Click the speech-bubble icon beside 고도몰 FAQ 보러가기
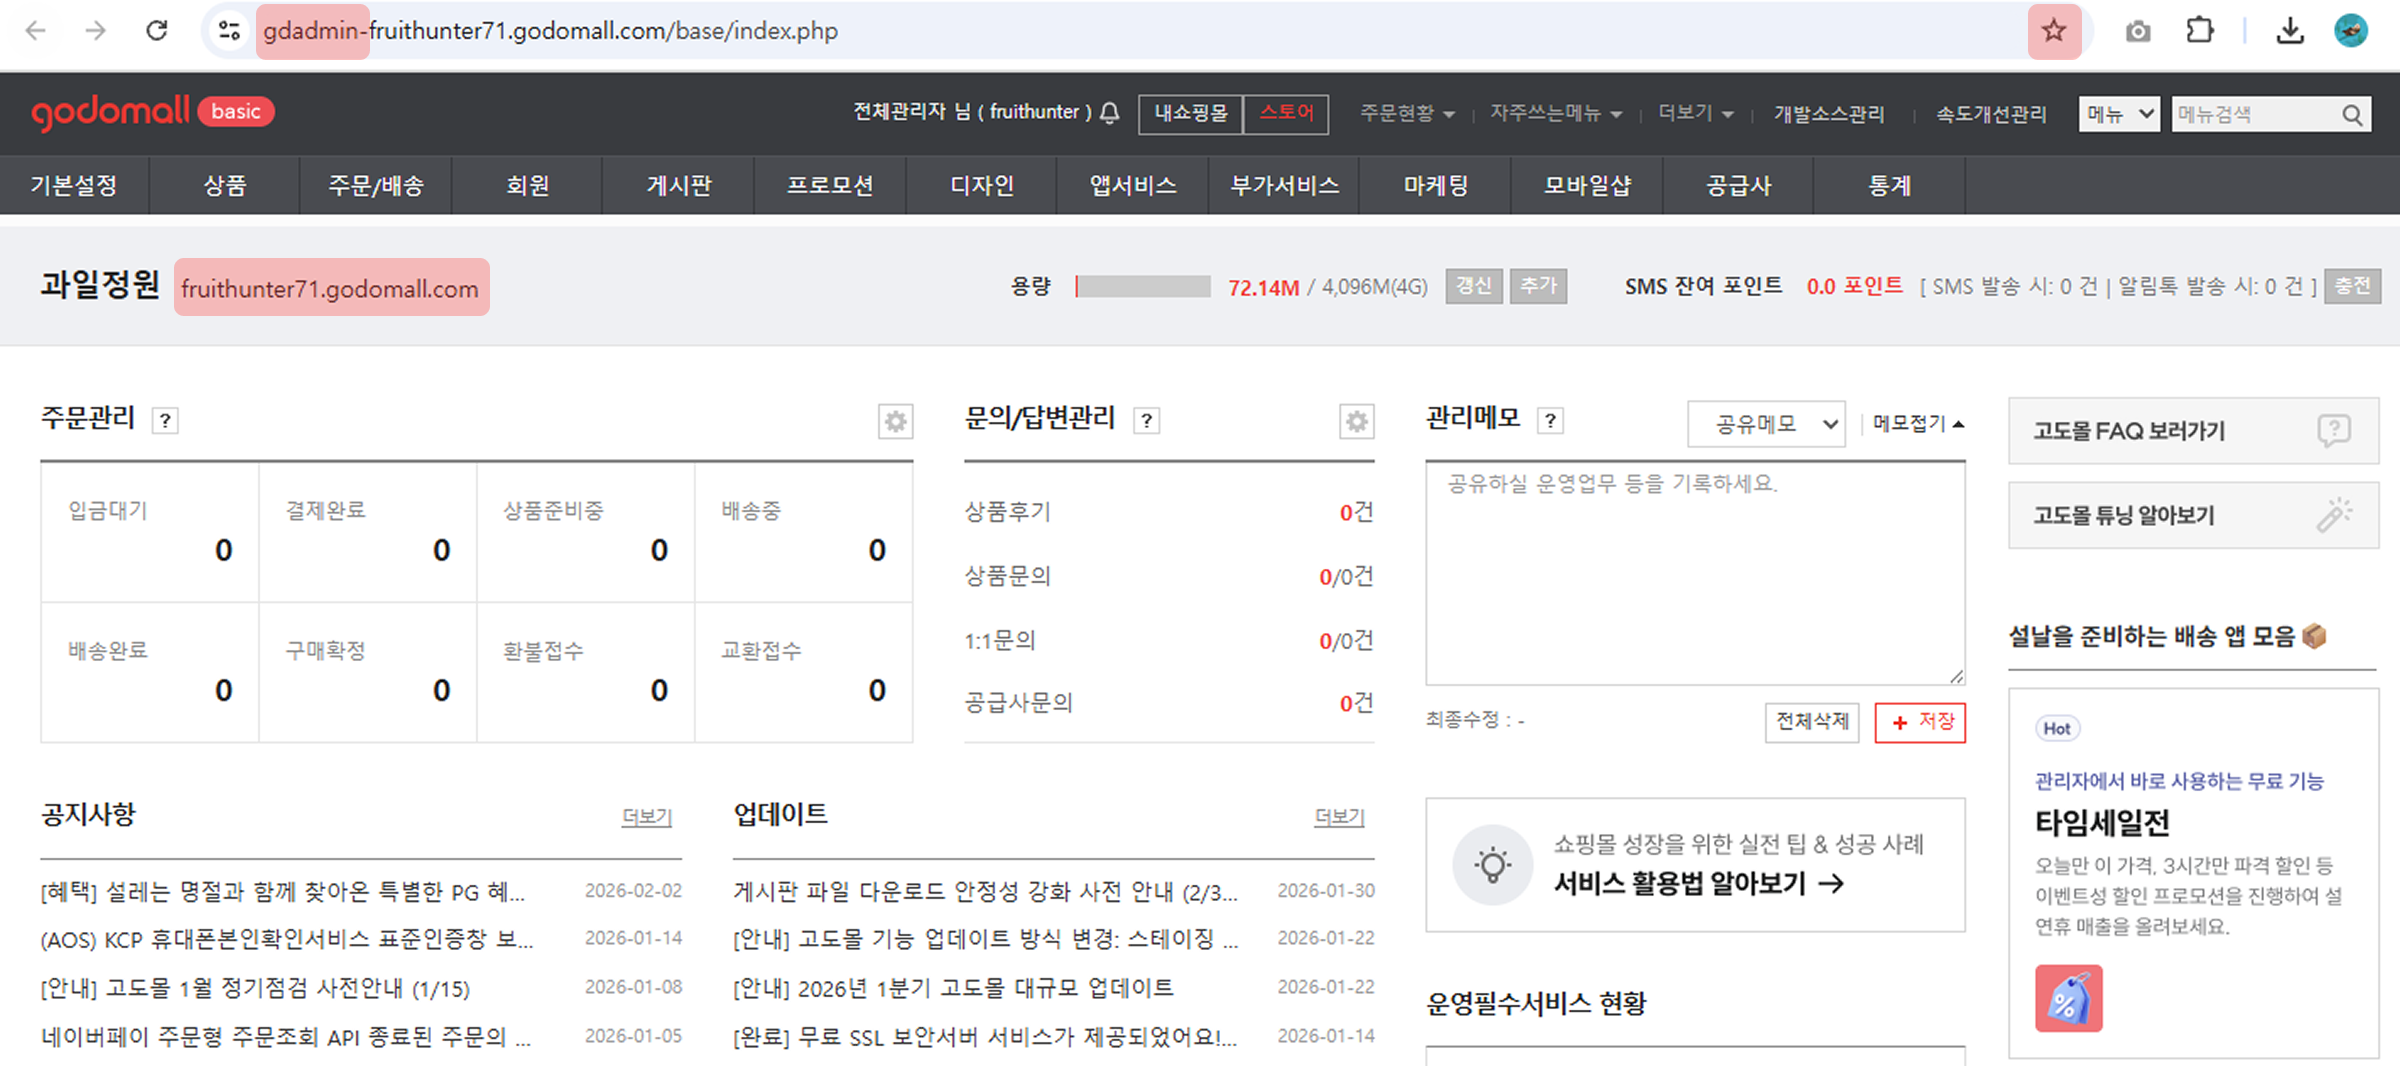2400x1066 pixels. [x=2333, y=430]
